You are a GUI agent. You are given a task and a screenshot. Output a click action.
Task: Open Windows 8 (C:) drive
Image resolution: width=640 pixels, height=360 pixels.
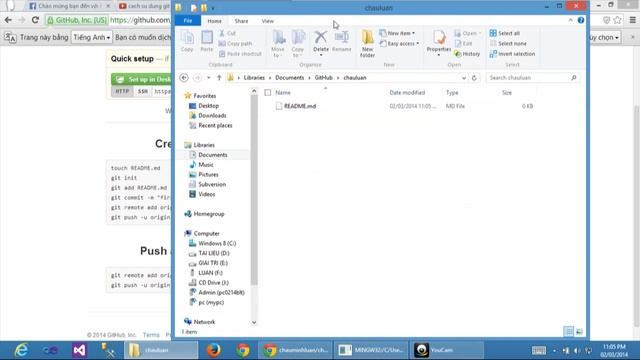coord(217,243)
